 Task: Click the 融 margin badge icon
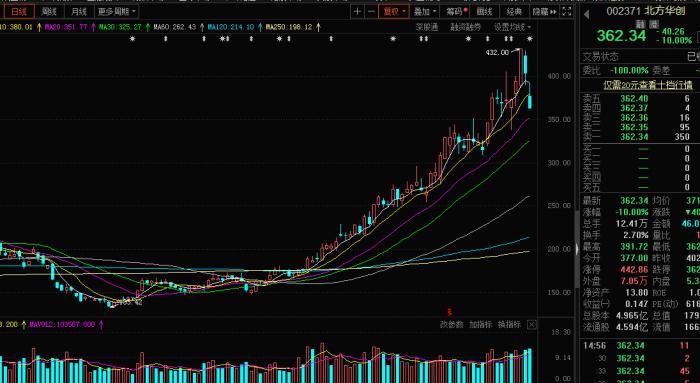pyautogui.click(x=641, y=25)
